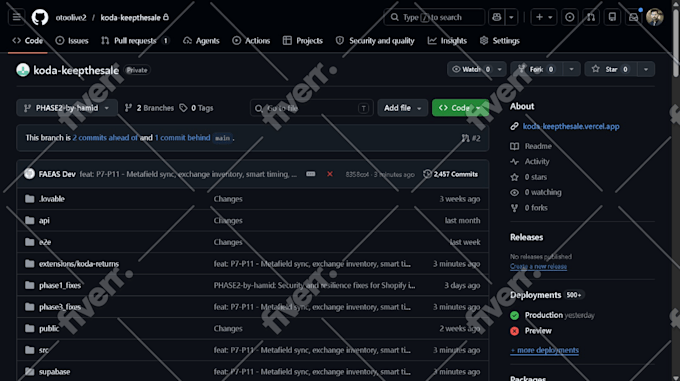The image size is (680, 381).
Task: View the 0 Tags link
Action: (196, 108)
